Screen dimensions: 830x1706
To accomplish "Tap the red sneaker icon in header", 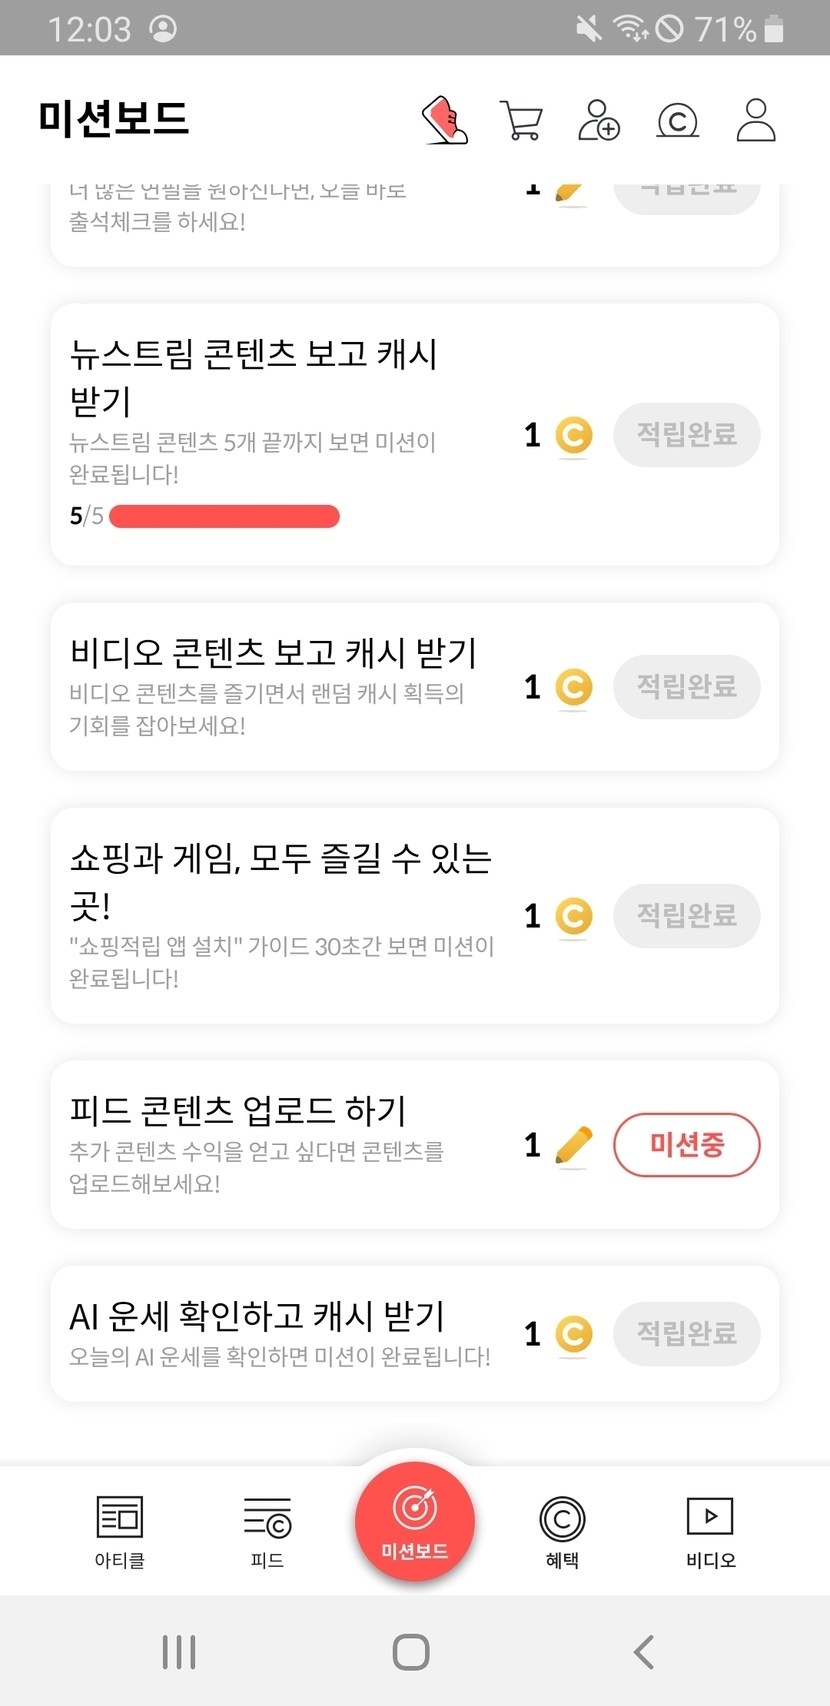I will point(446,120).
